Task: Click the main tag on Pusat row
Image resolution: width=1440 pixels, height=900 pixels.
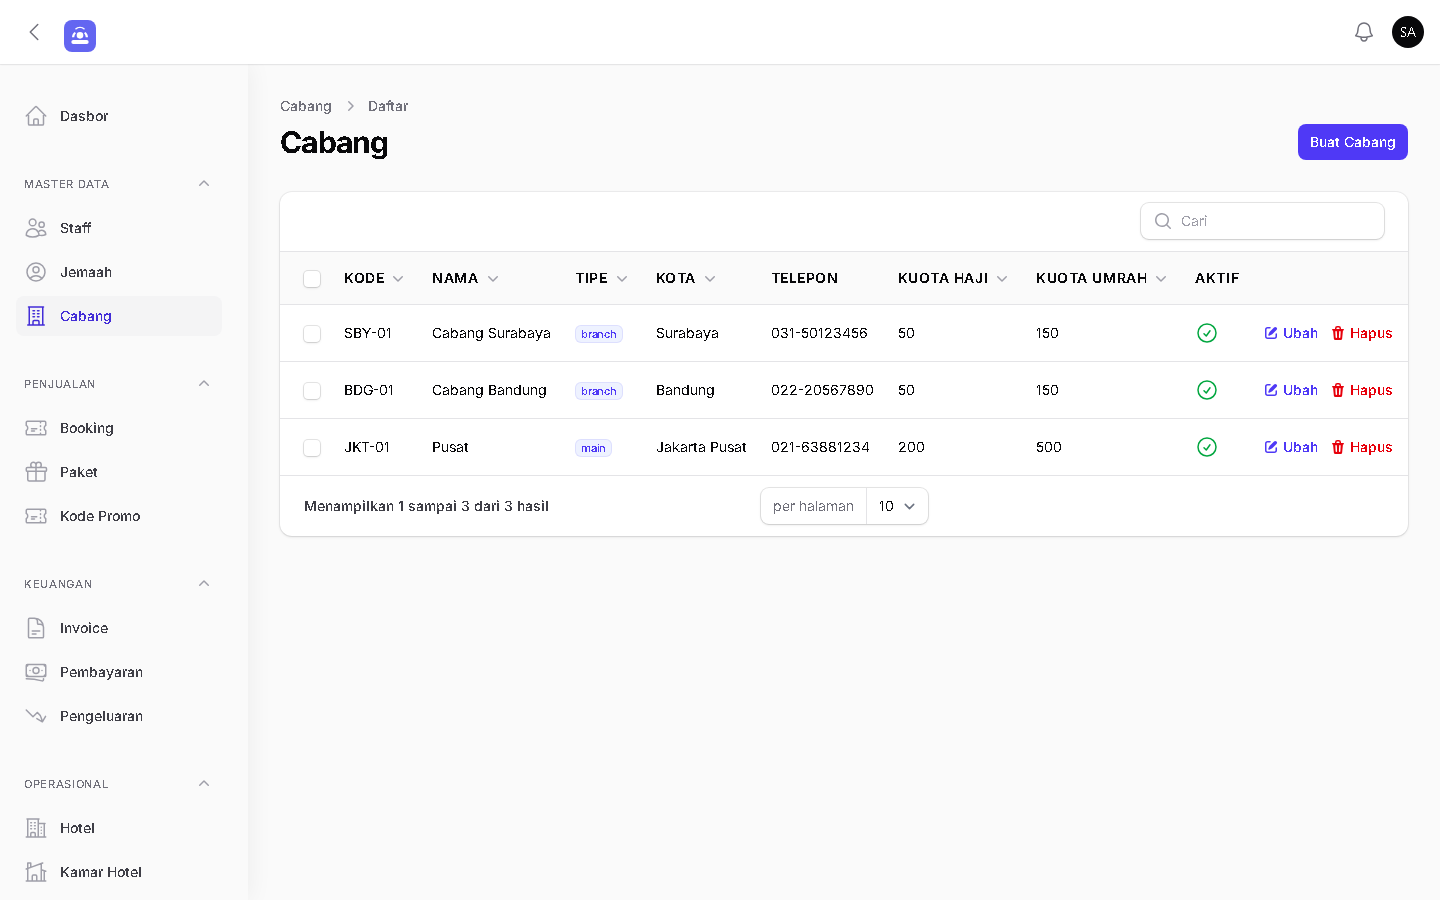Action: pos(593,448)
